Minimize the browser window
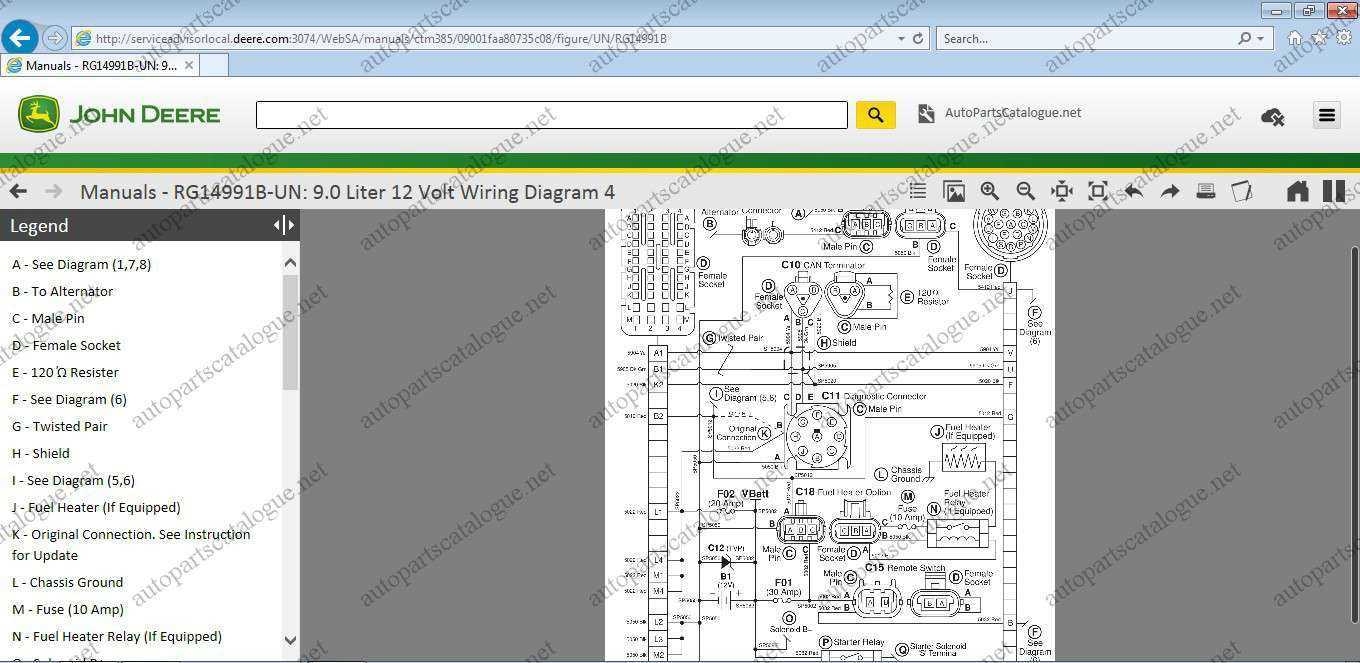The height and width of the screenshot is (663, 1360). (1276, 11)
